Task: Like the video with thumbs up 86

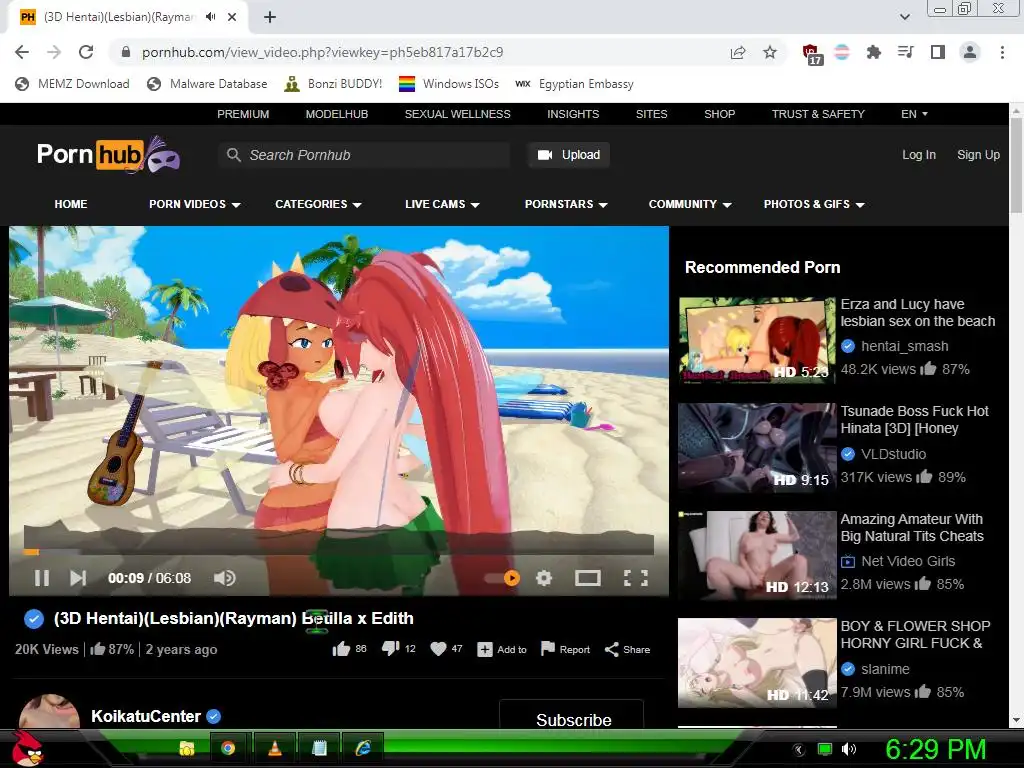Action: coord(349,649)
